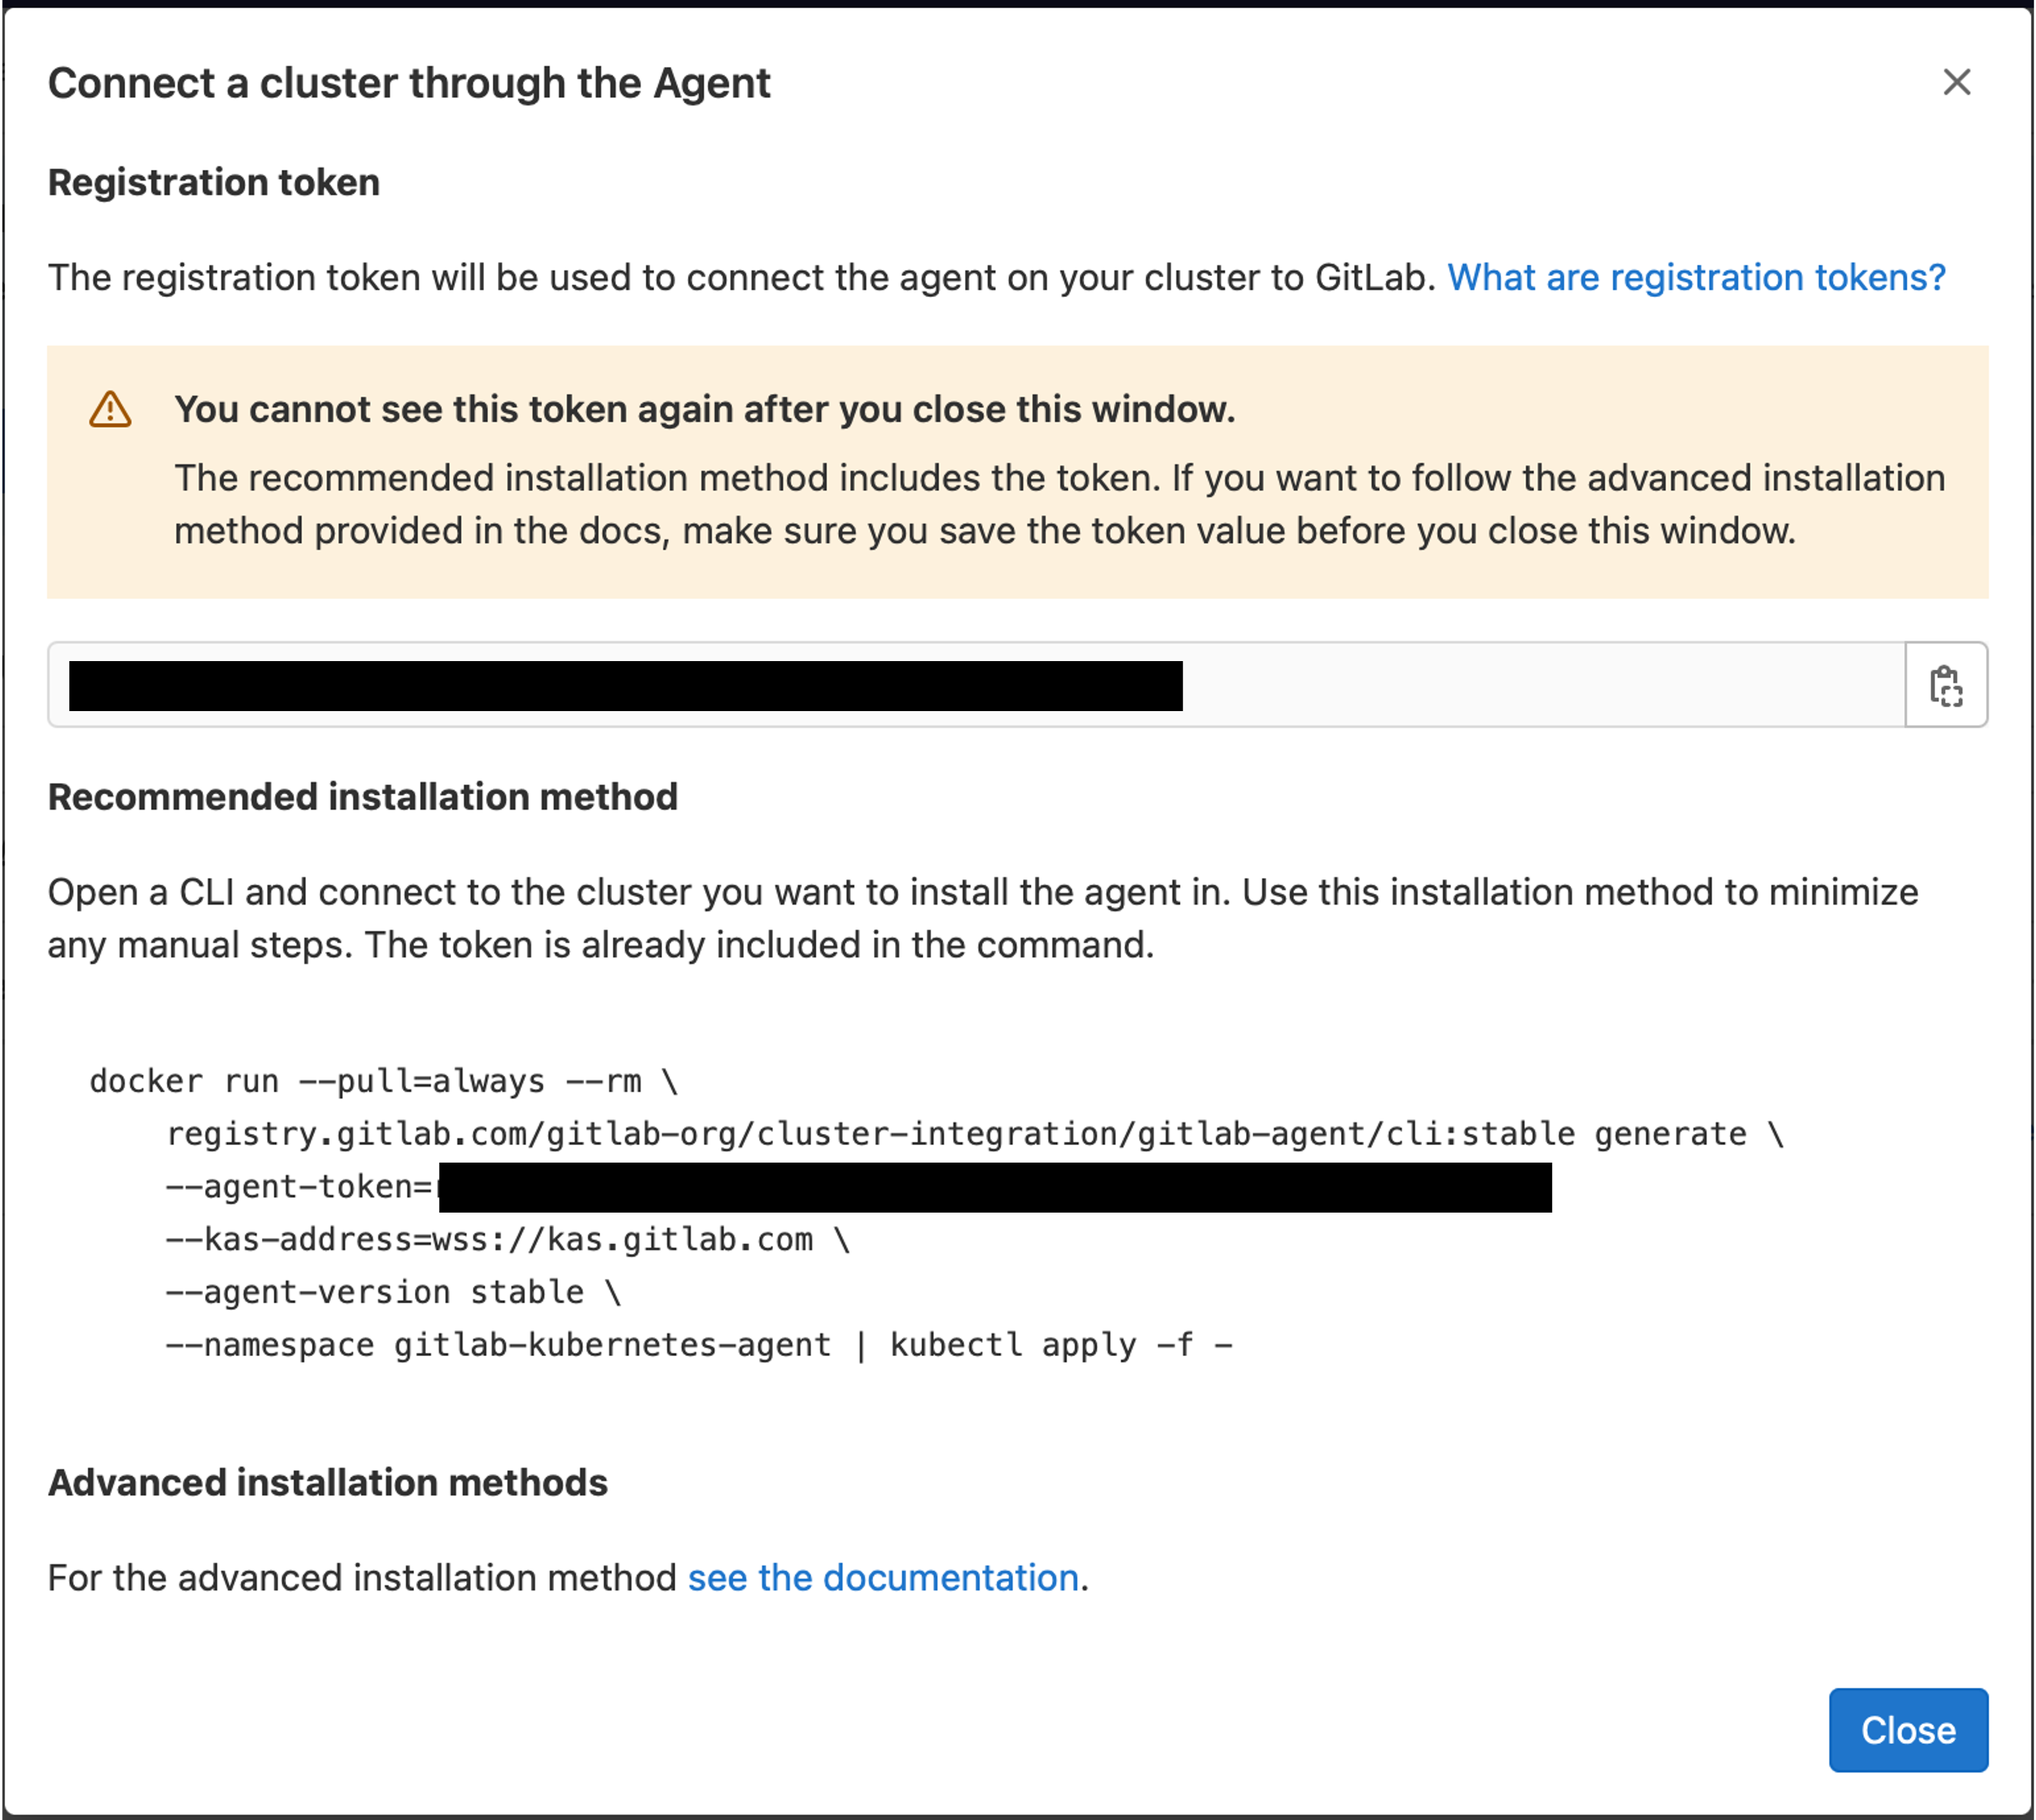This screenshot has height=1820, width=2036.
Task: Click the 'Advanced installation methods' heading
Action: (328, 1482)
